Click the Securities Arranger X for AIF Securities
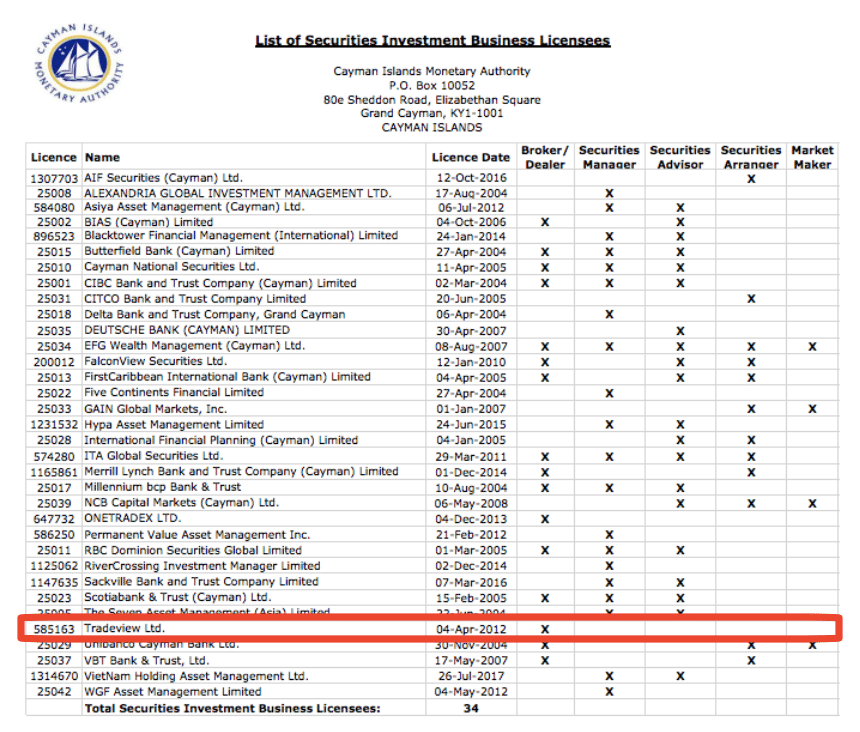The image size is (860, 732). [751, 179]
